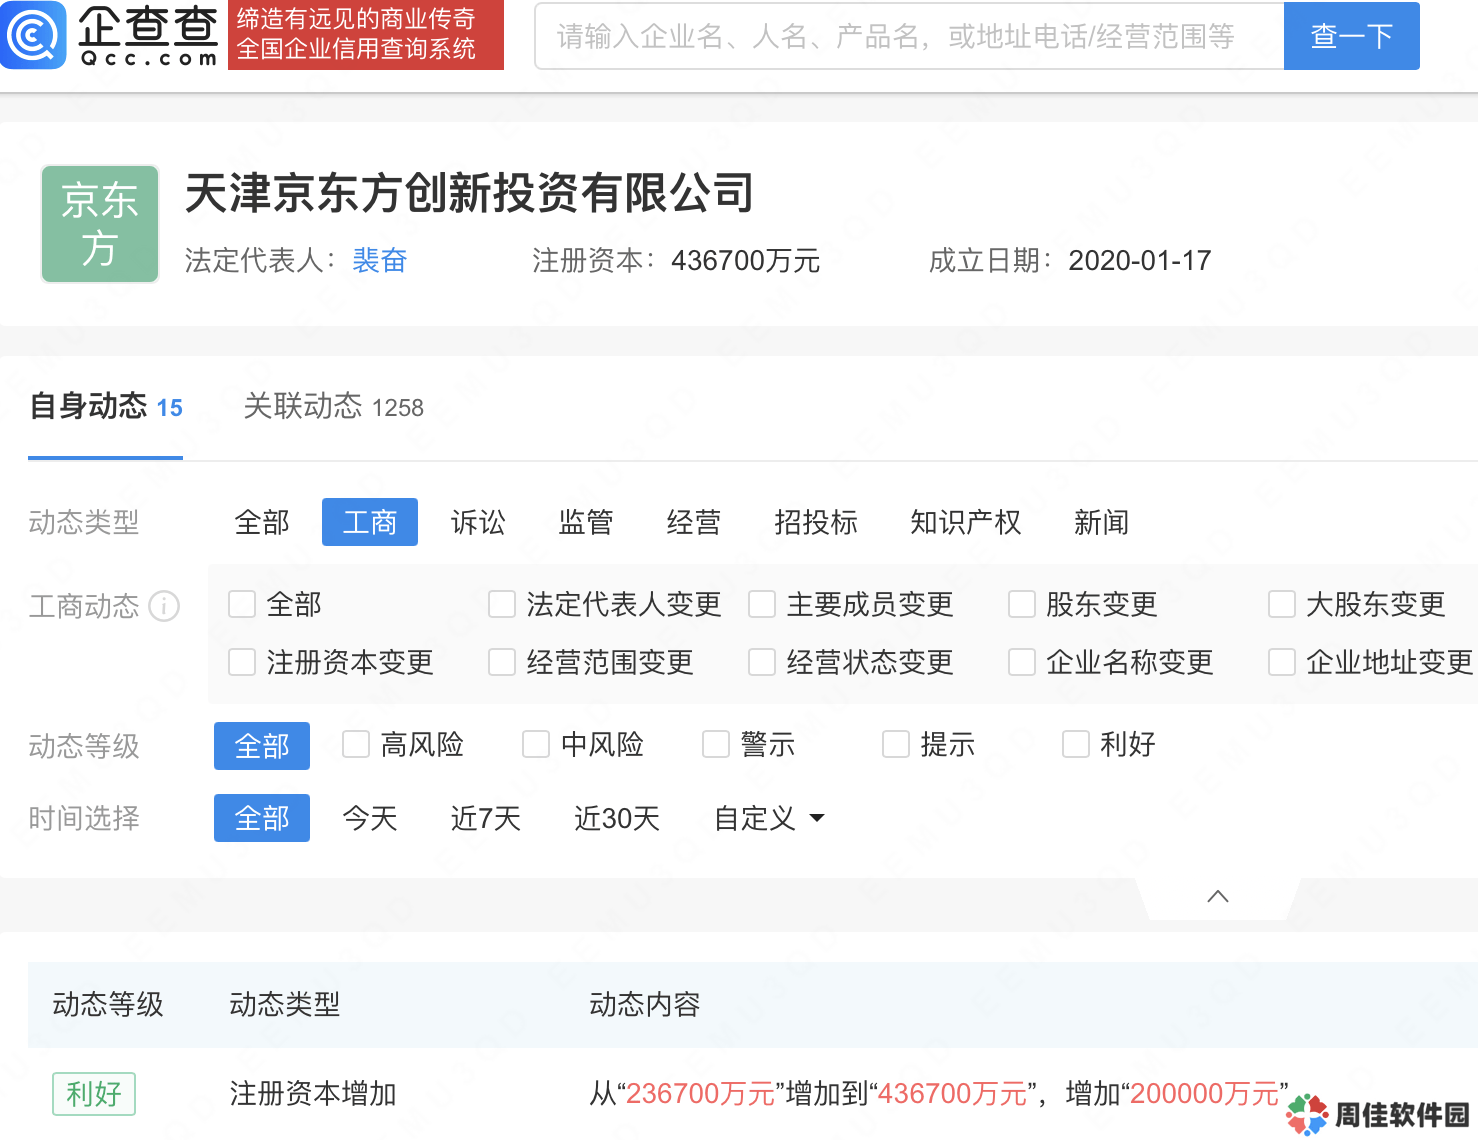Select the 经营 dynamic type filter

(694, 522)
